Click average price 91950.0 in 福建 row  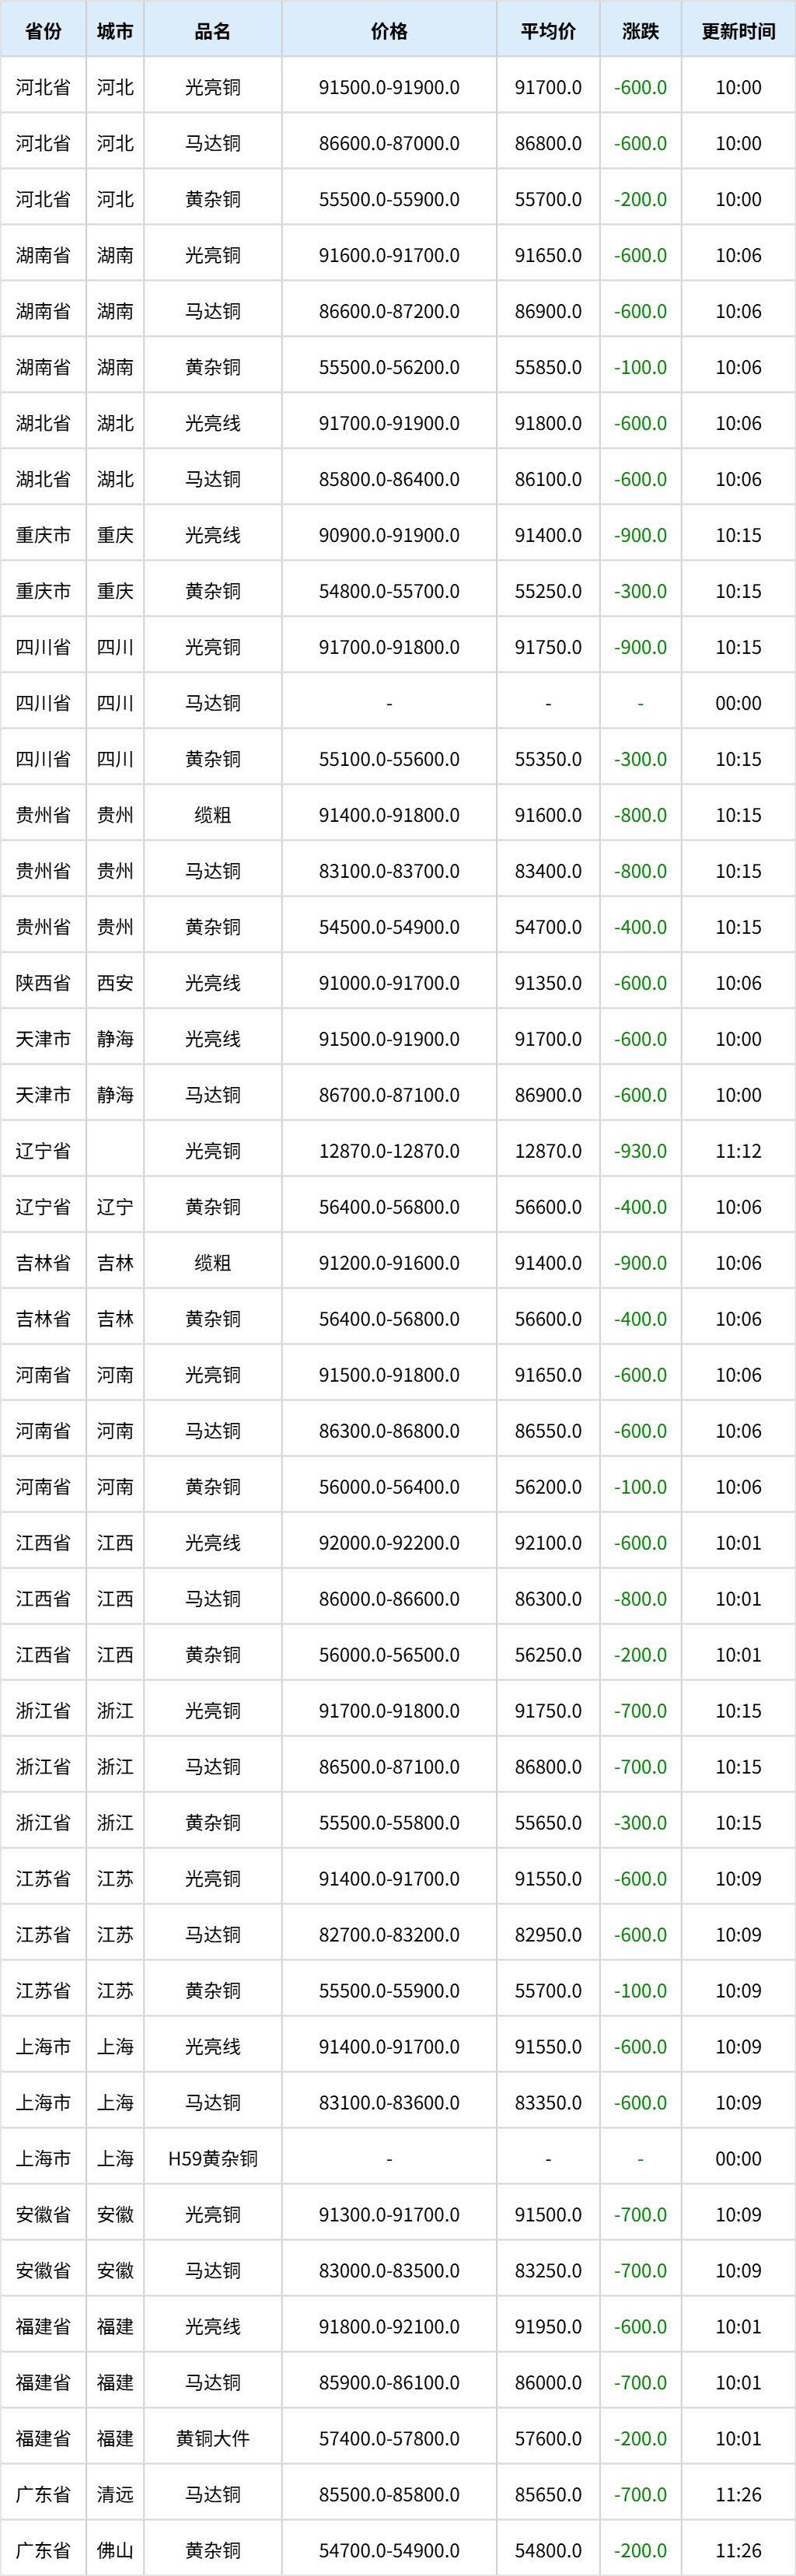point(548,2327)
